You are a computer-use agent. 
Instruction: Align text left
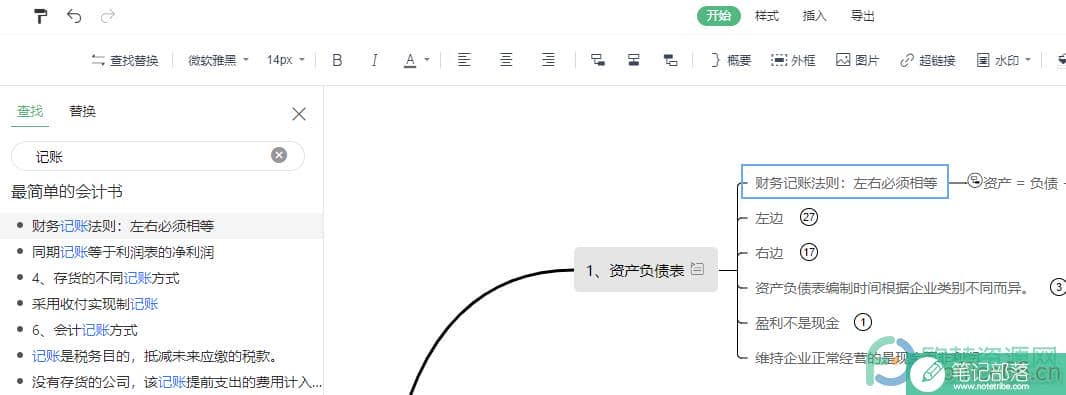point(464,60)
